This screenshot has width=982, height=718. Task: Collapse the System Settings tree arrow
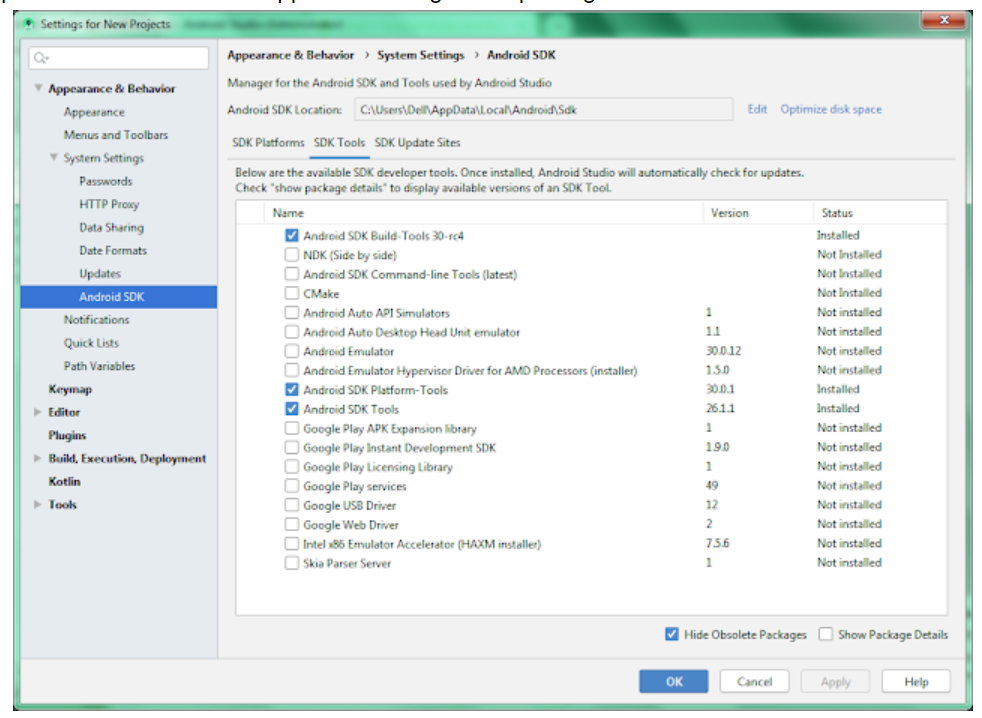pos(54,157)
